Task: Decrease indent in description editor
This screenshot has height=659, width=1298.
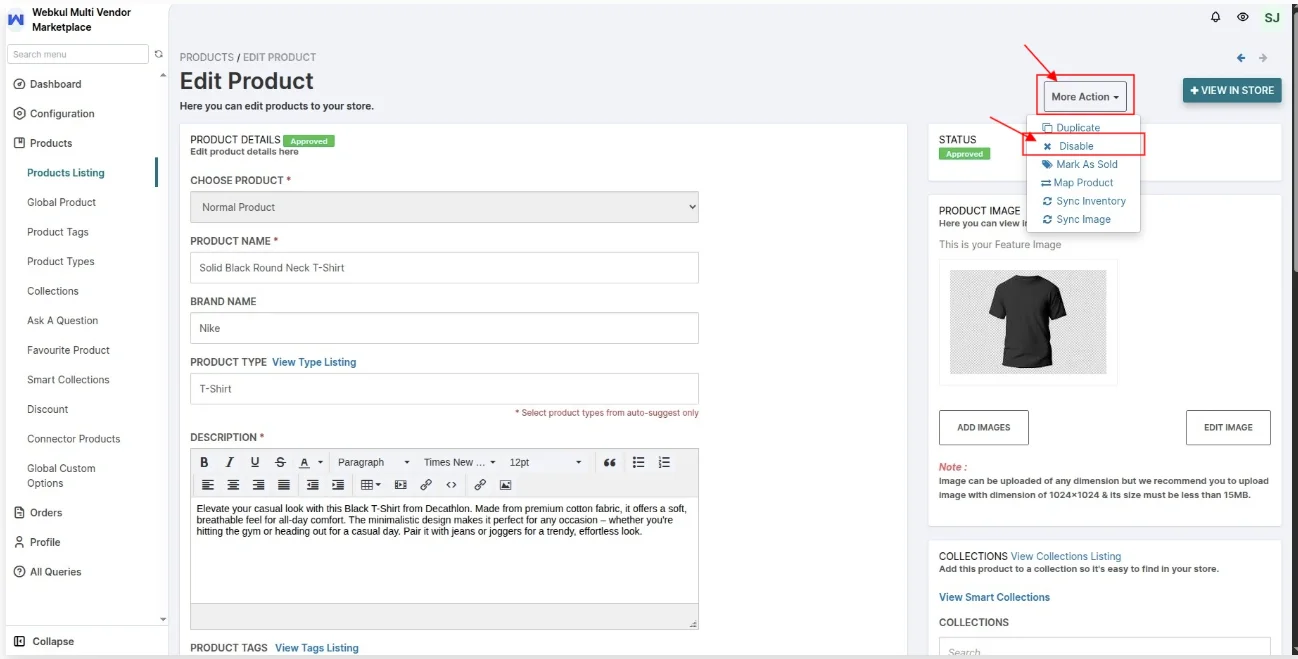Action: (313, 485)
